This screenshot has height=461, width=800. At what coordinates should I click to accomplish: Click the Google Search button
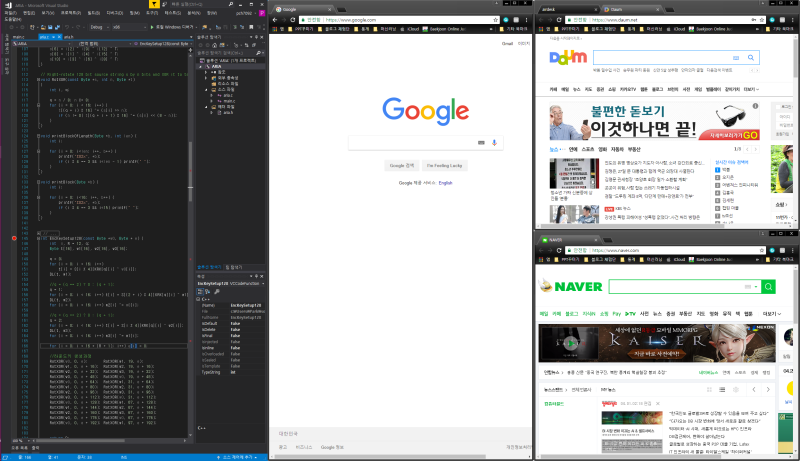point(402,165)
